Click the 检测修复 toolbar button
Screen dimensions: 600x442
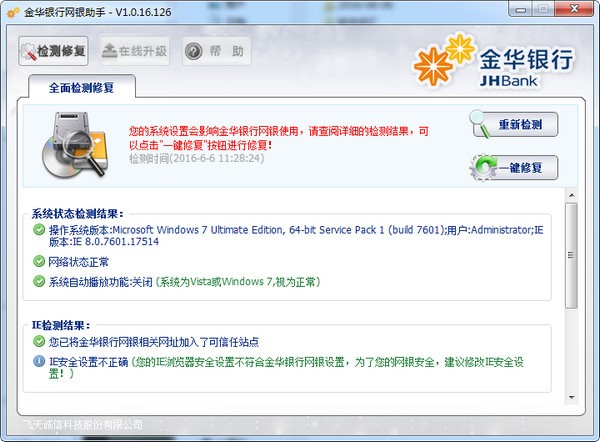click(x=53, y=51)
